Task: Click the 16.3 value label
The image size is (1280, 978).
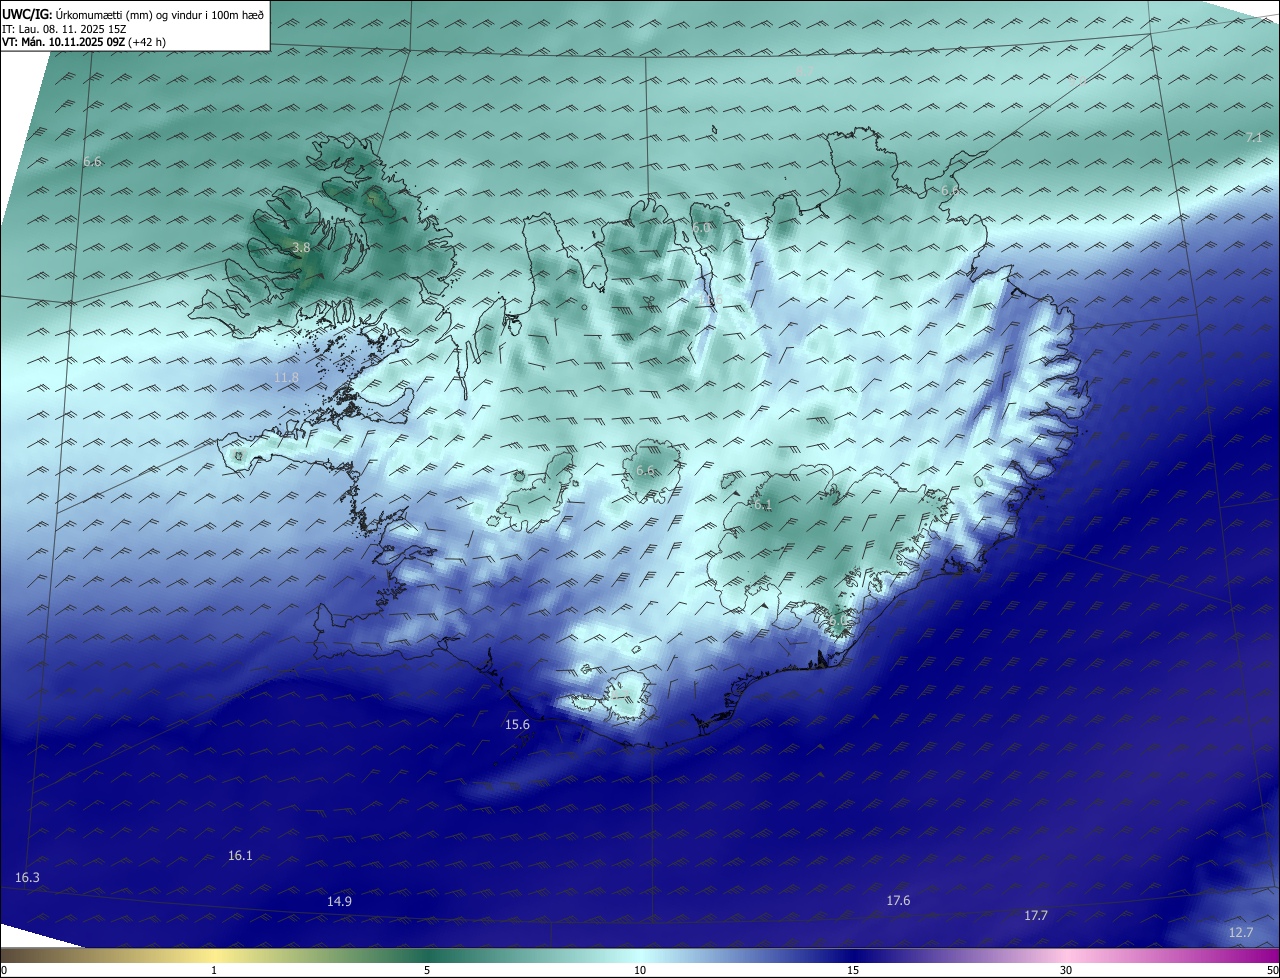Action: (x=28, y=877)
